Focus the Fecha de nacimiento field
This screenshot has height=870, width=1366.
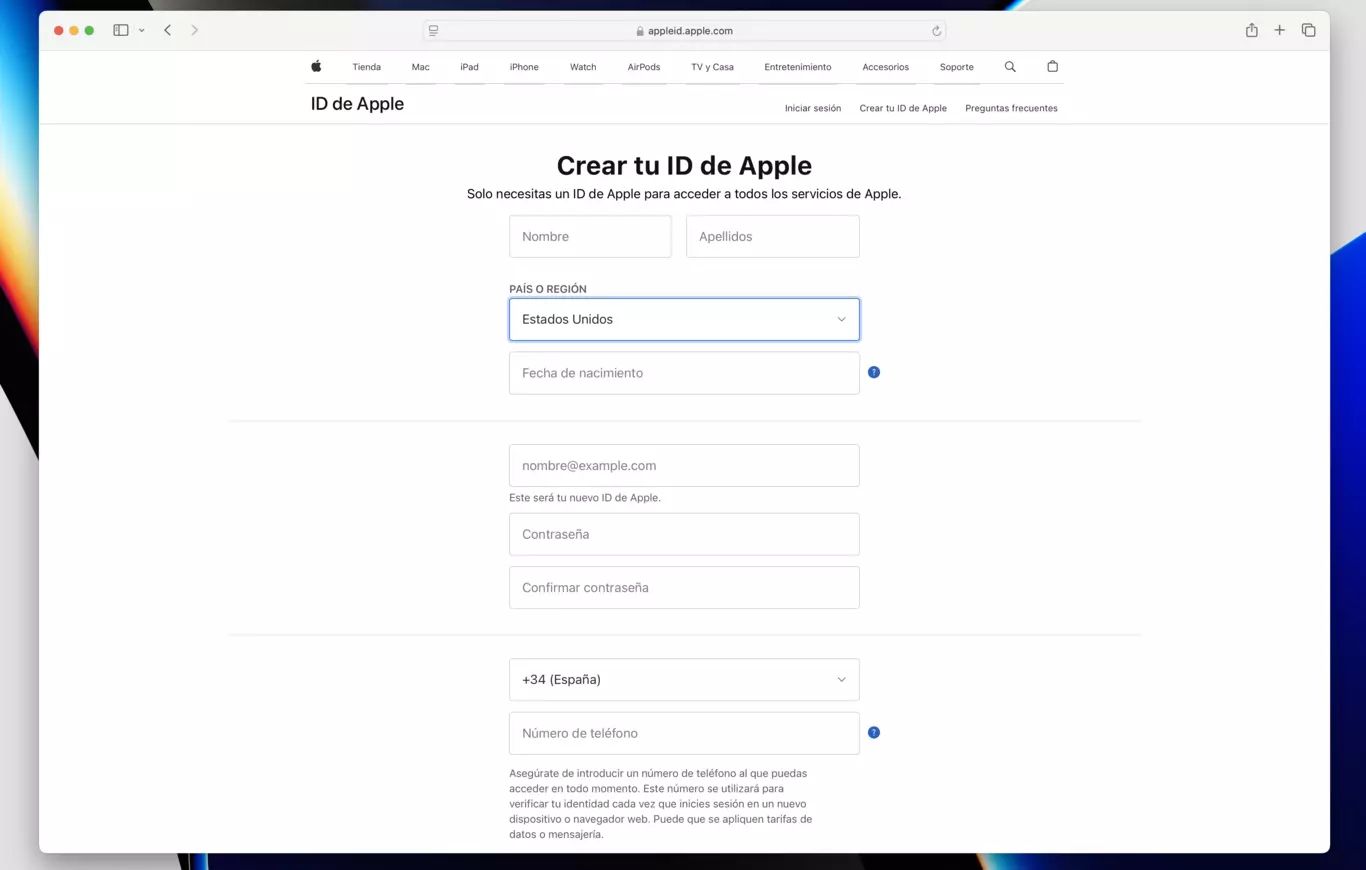click(684, 373)
